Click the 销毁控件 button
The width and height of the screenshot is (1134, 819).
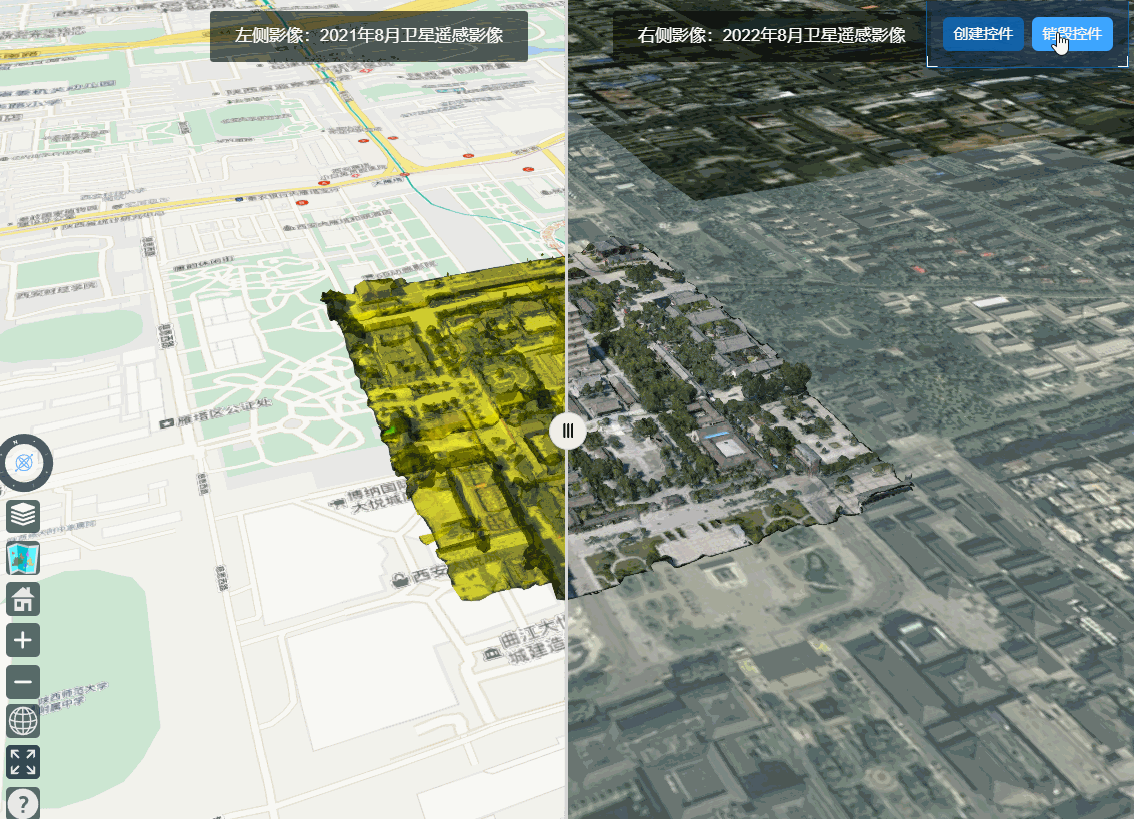tap(1072, 34)
